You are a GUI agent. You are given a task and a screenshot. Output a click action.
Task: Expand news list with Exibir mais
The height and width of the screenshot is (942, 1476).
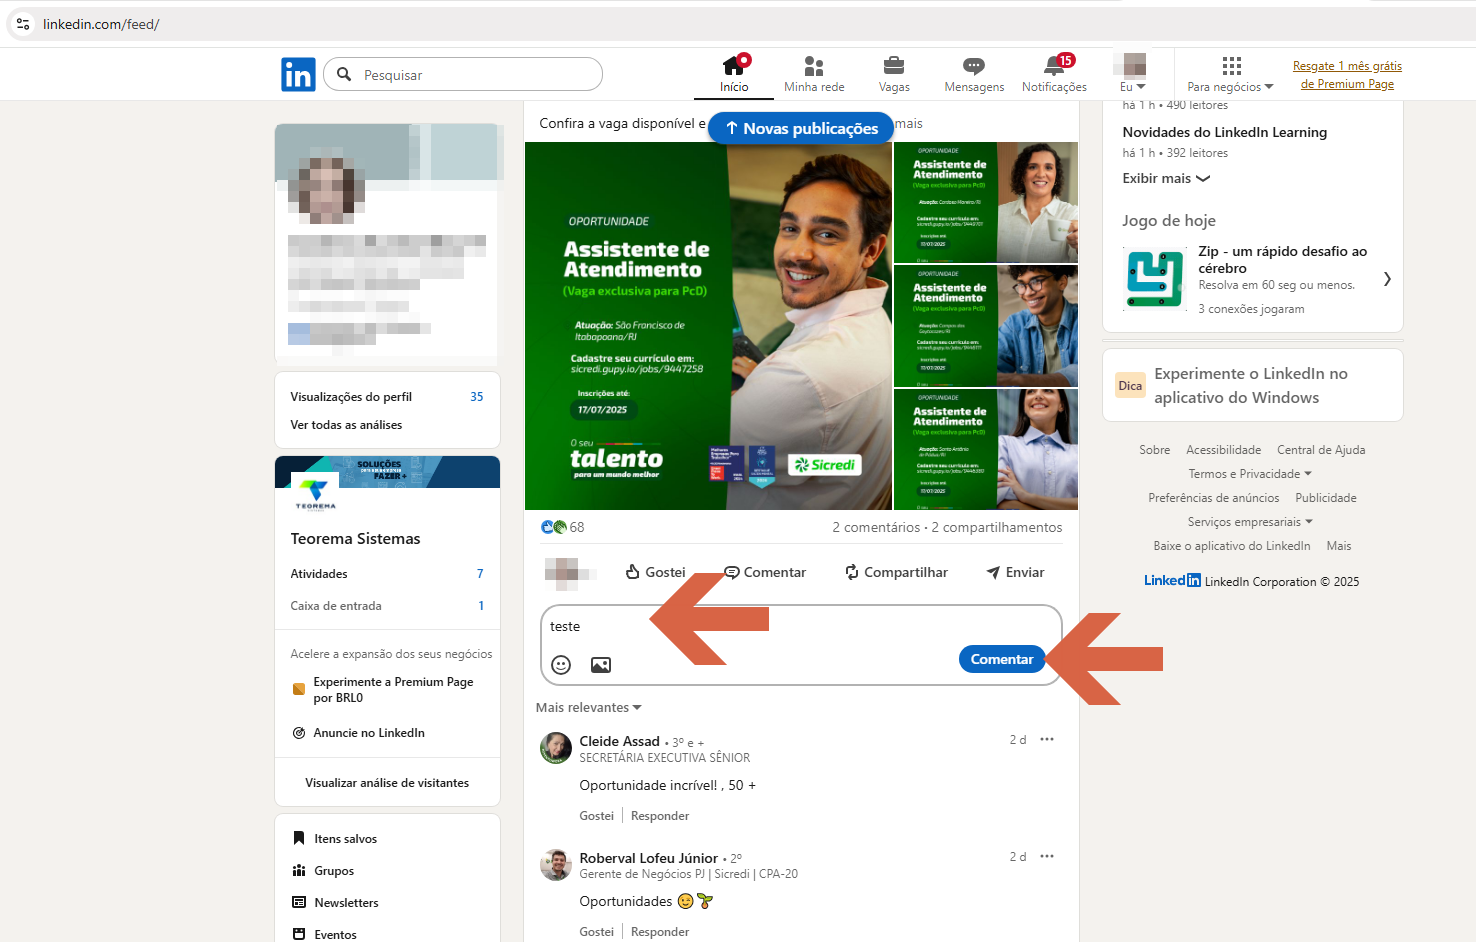(1166, 178)
